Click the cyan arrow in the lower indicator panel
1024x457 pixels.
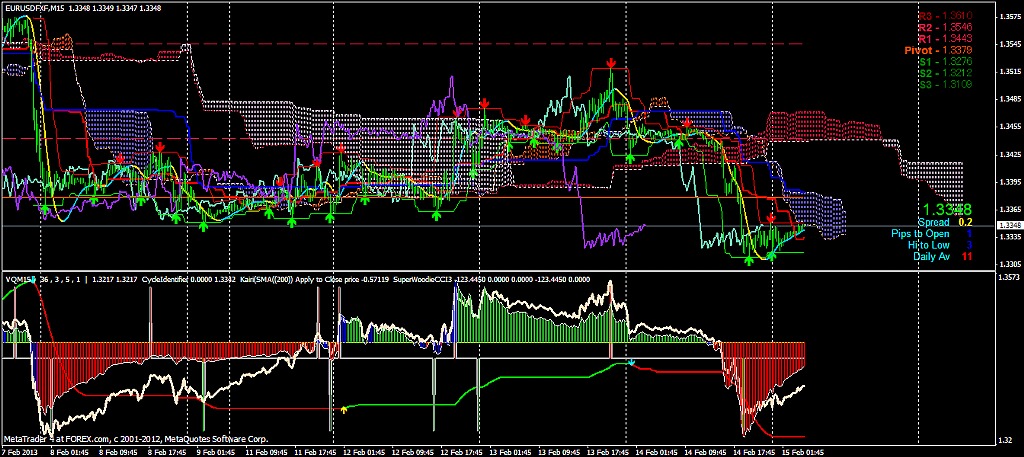(x=631, y=362)
